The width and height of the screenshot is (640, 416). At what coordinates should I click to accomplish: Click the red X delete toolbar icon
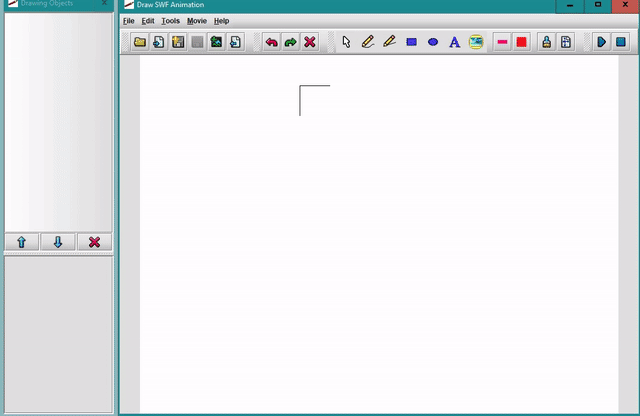coord(310,42)
